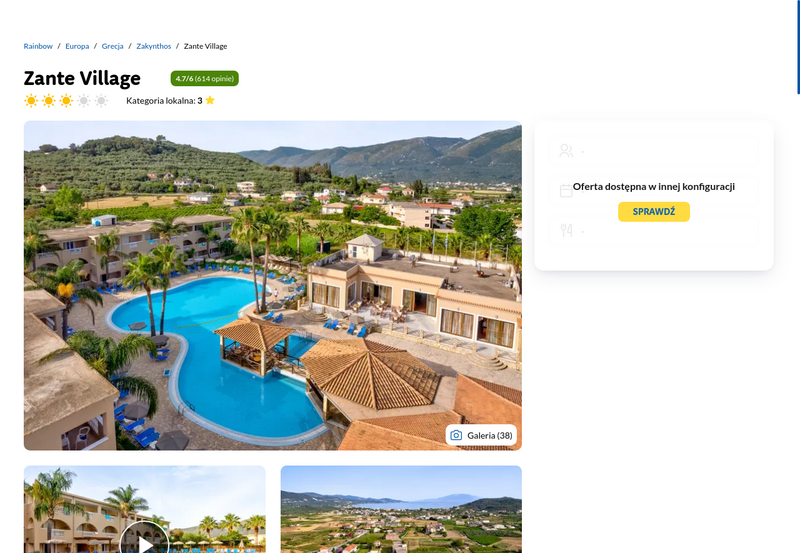Navigate to Zakynthos breadcrumb
The height and width of the screenshot is (553, 800).
point(154,46)
